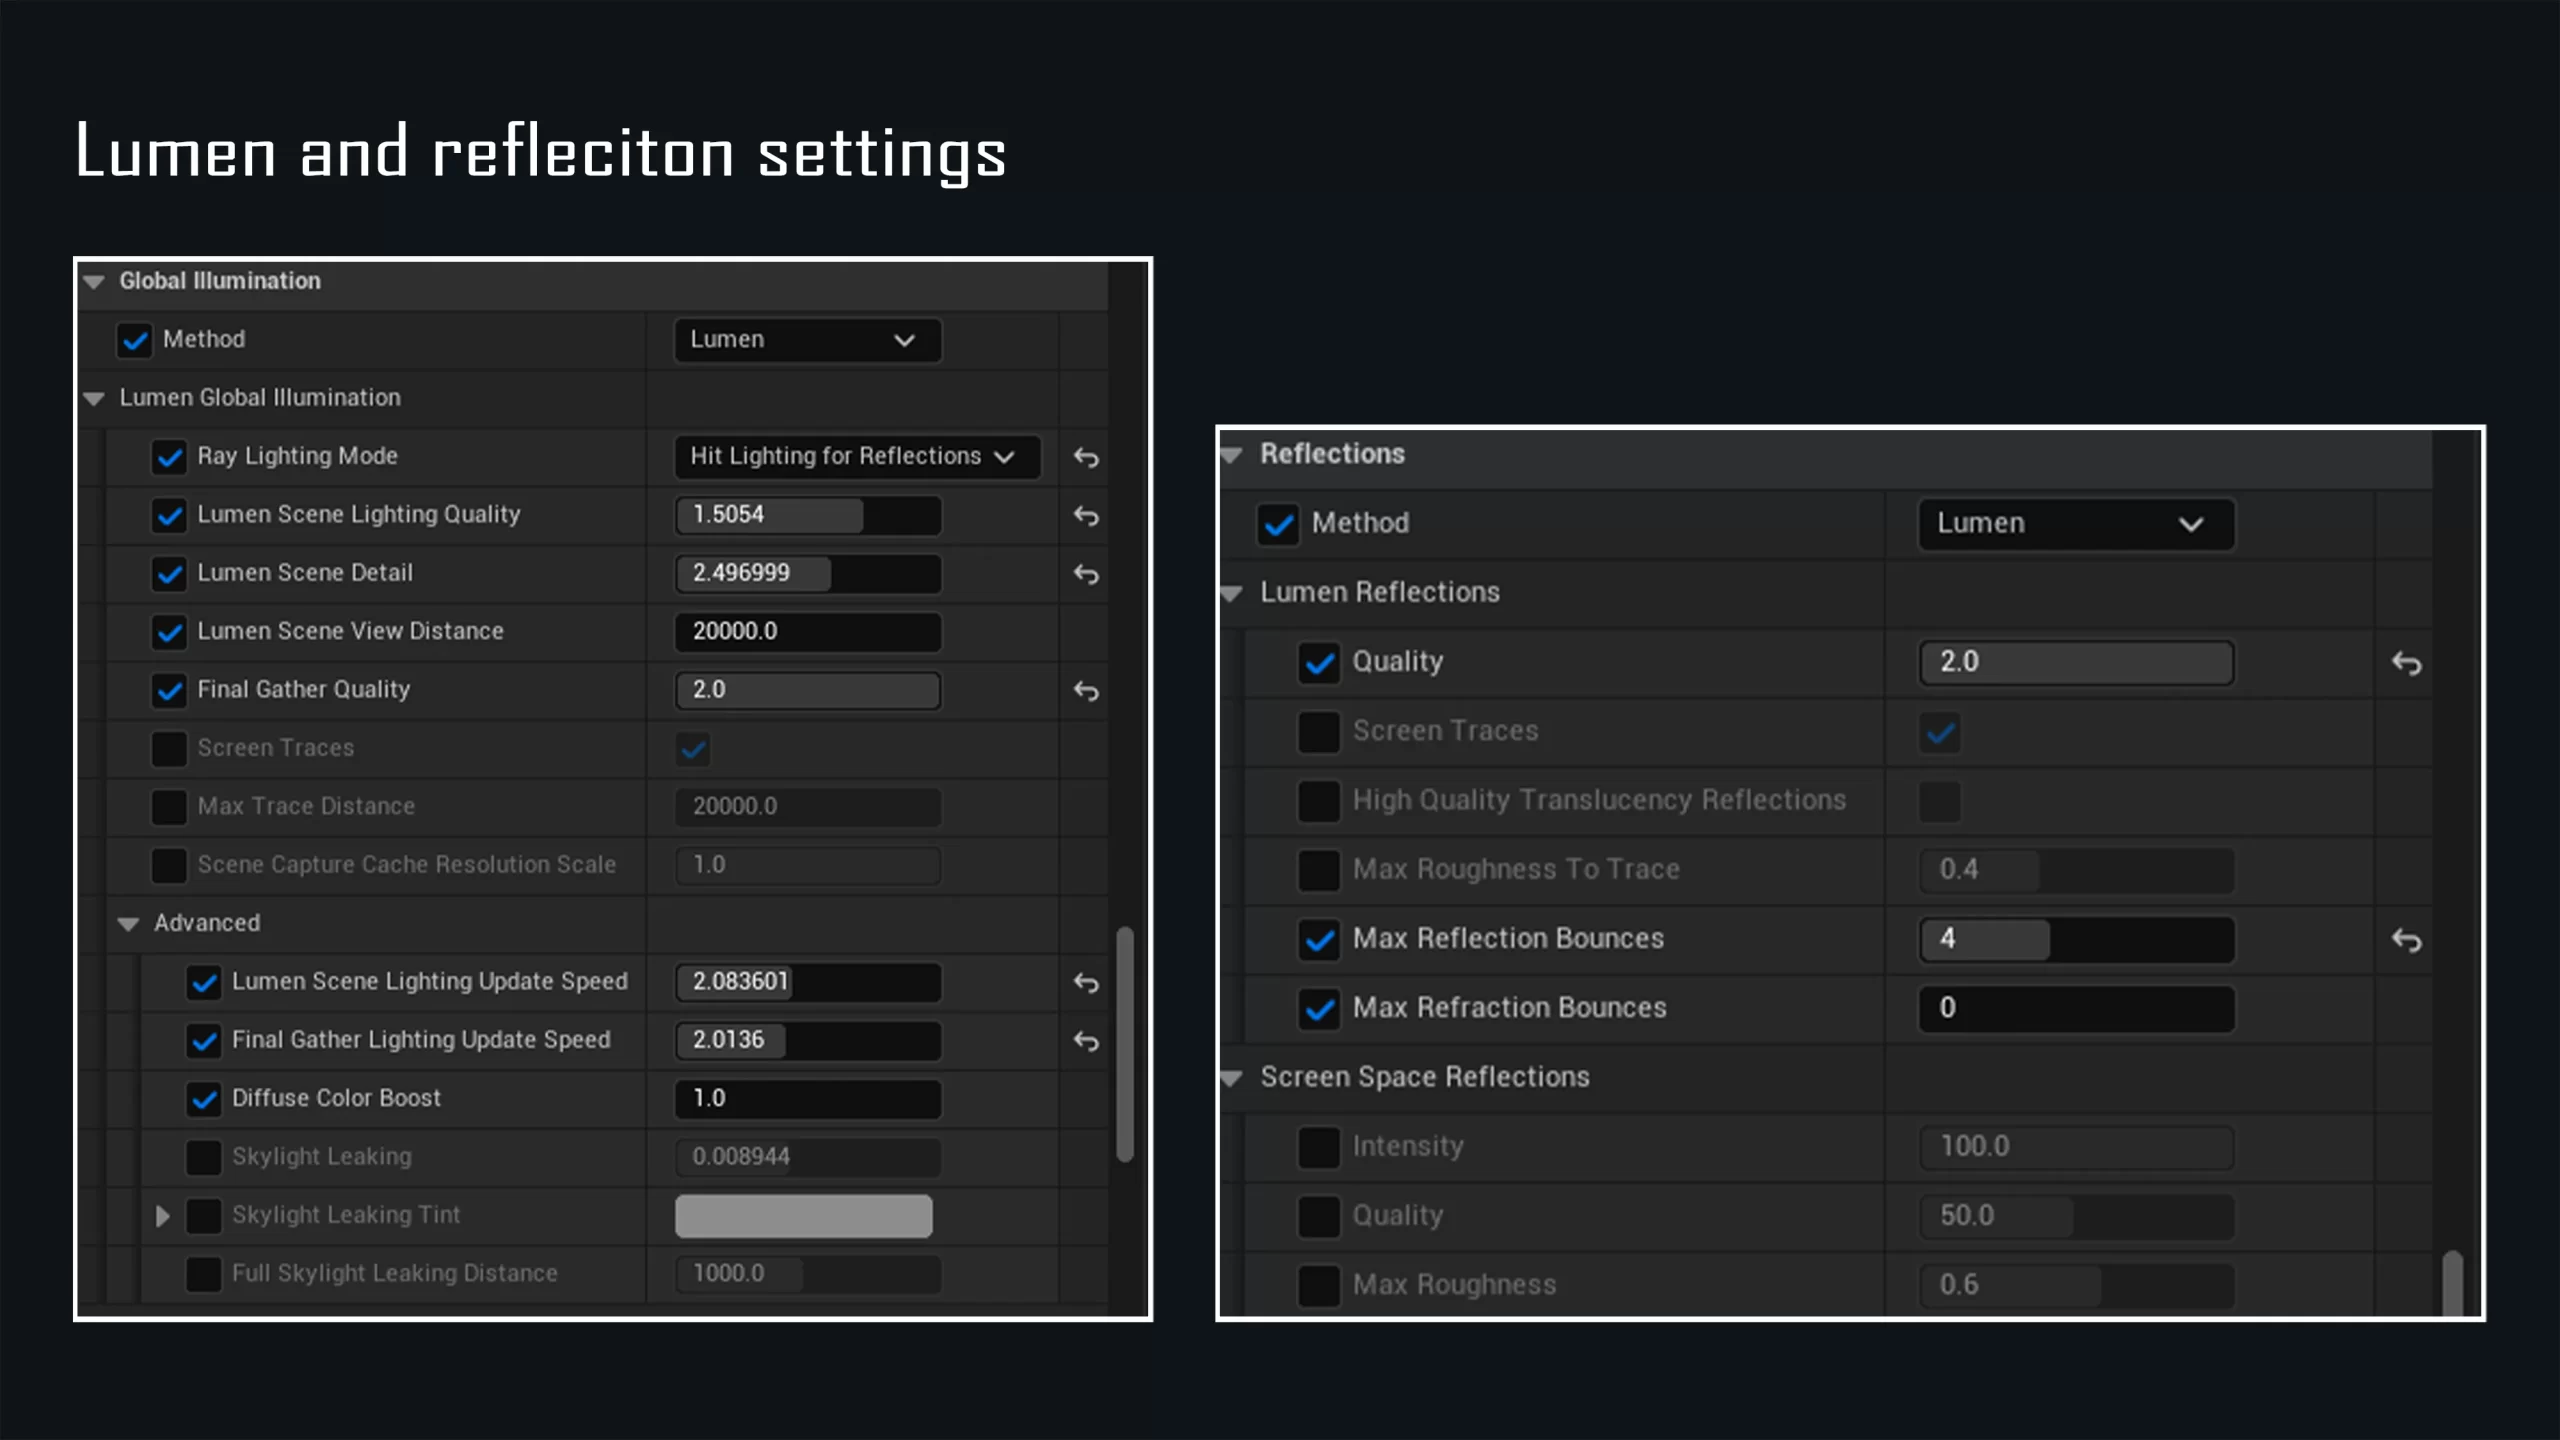
Task: Toggle Lumen Scene Lighting Quality override checkbox
Action: coord(169,516)
